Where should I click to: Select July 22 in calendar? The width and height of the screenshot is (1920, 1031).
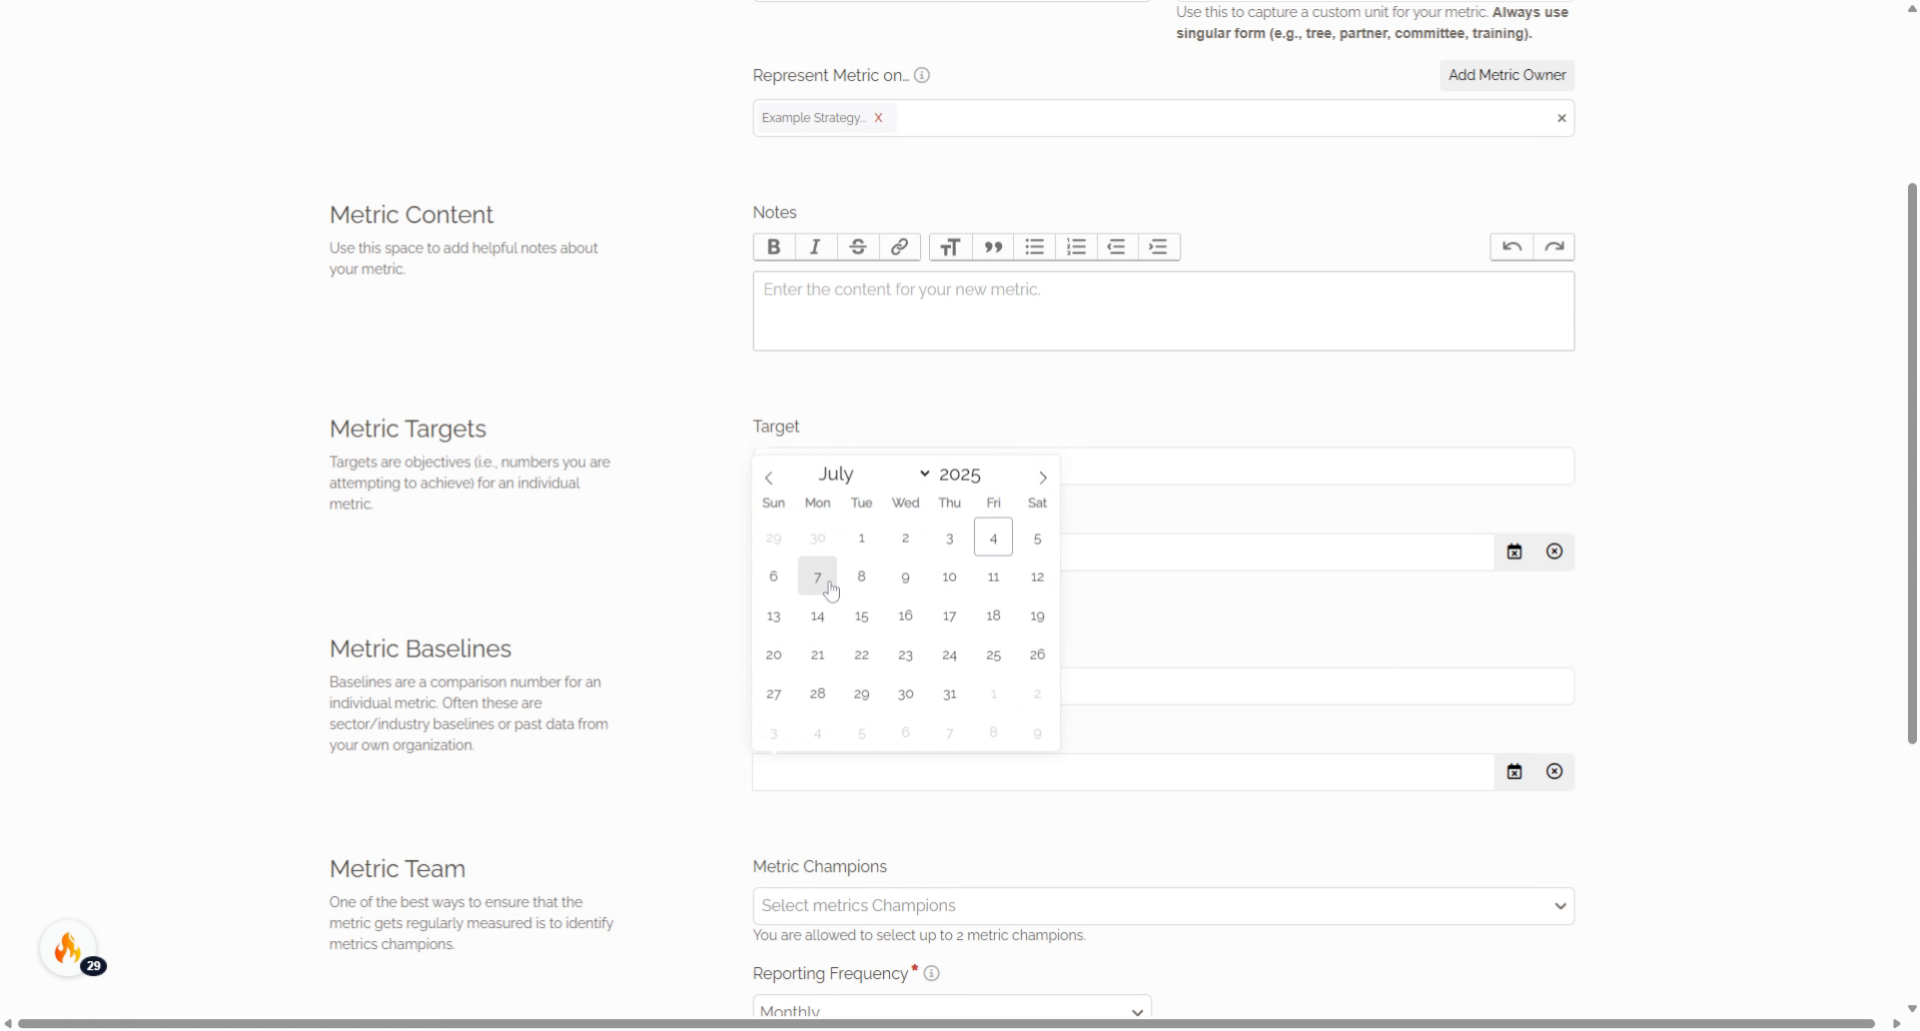click(861, 655)
